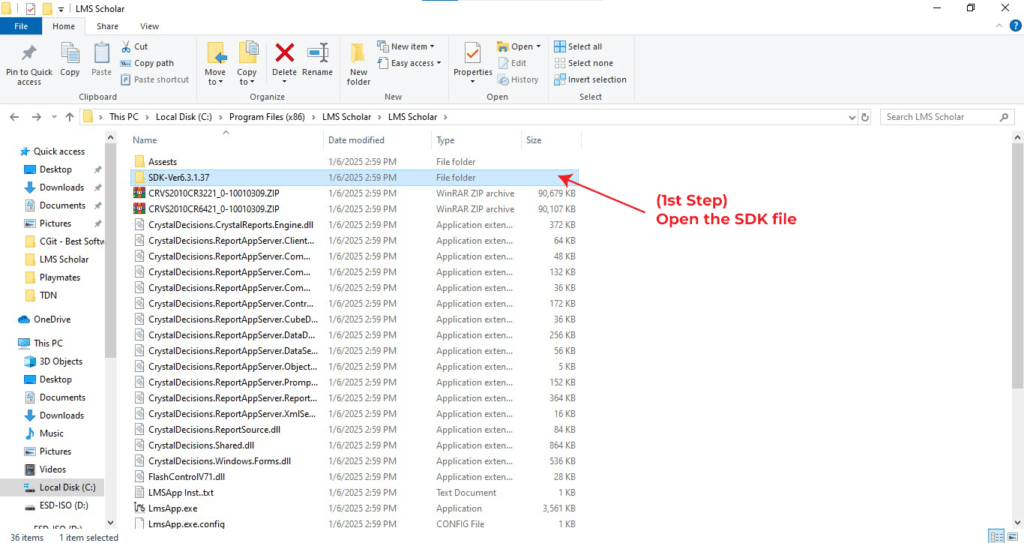The height and width of the screenshot is (543, 1024).
Task: Click the Properties icon
Action: click(472, 54)
